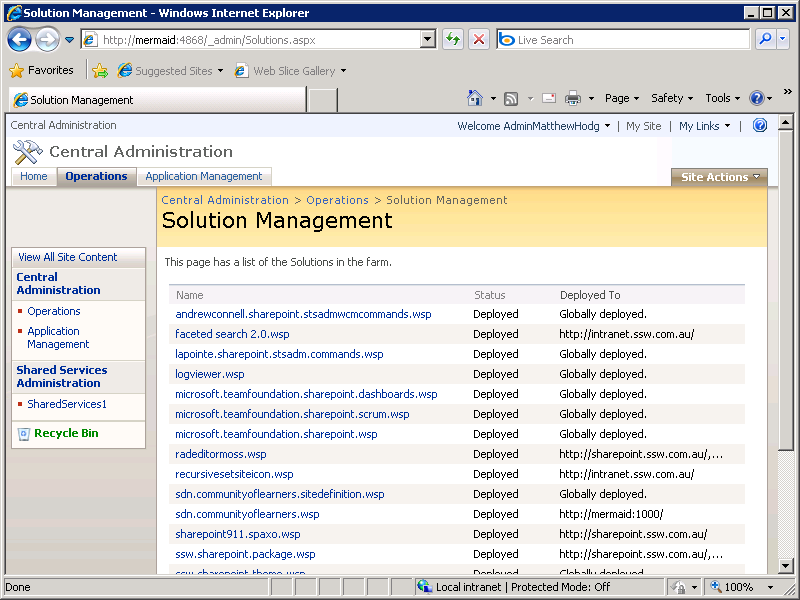Open the 100% zoom level control

click(737, 587)
